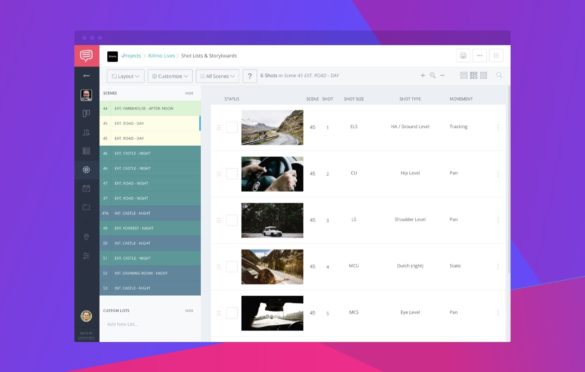This screenshot has height=372, width=585.
Task: Tick the status checkbox for shot 3
Action: (232, 220)
